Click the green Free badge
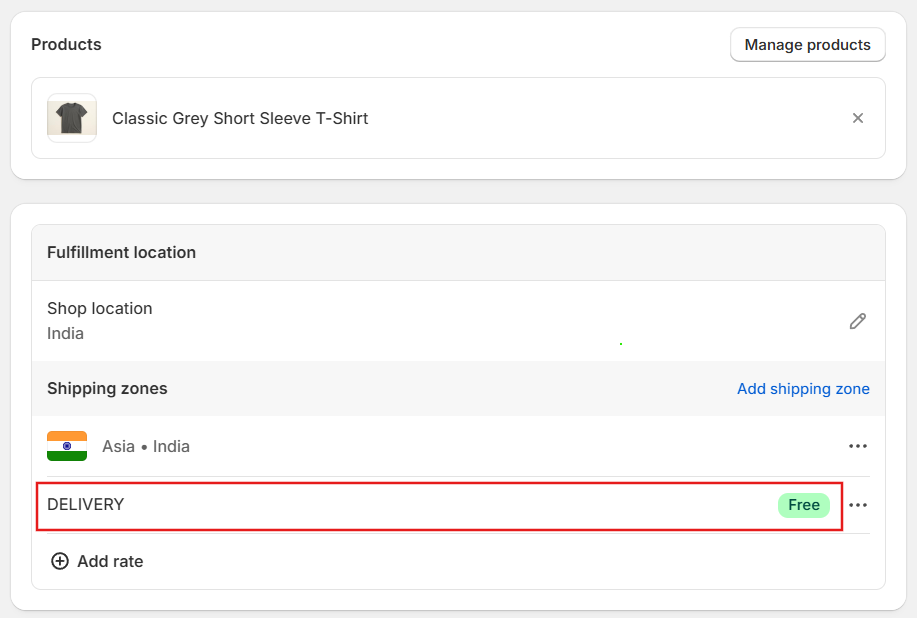The image size is (917, 618). point(804,505)
